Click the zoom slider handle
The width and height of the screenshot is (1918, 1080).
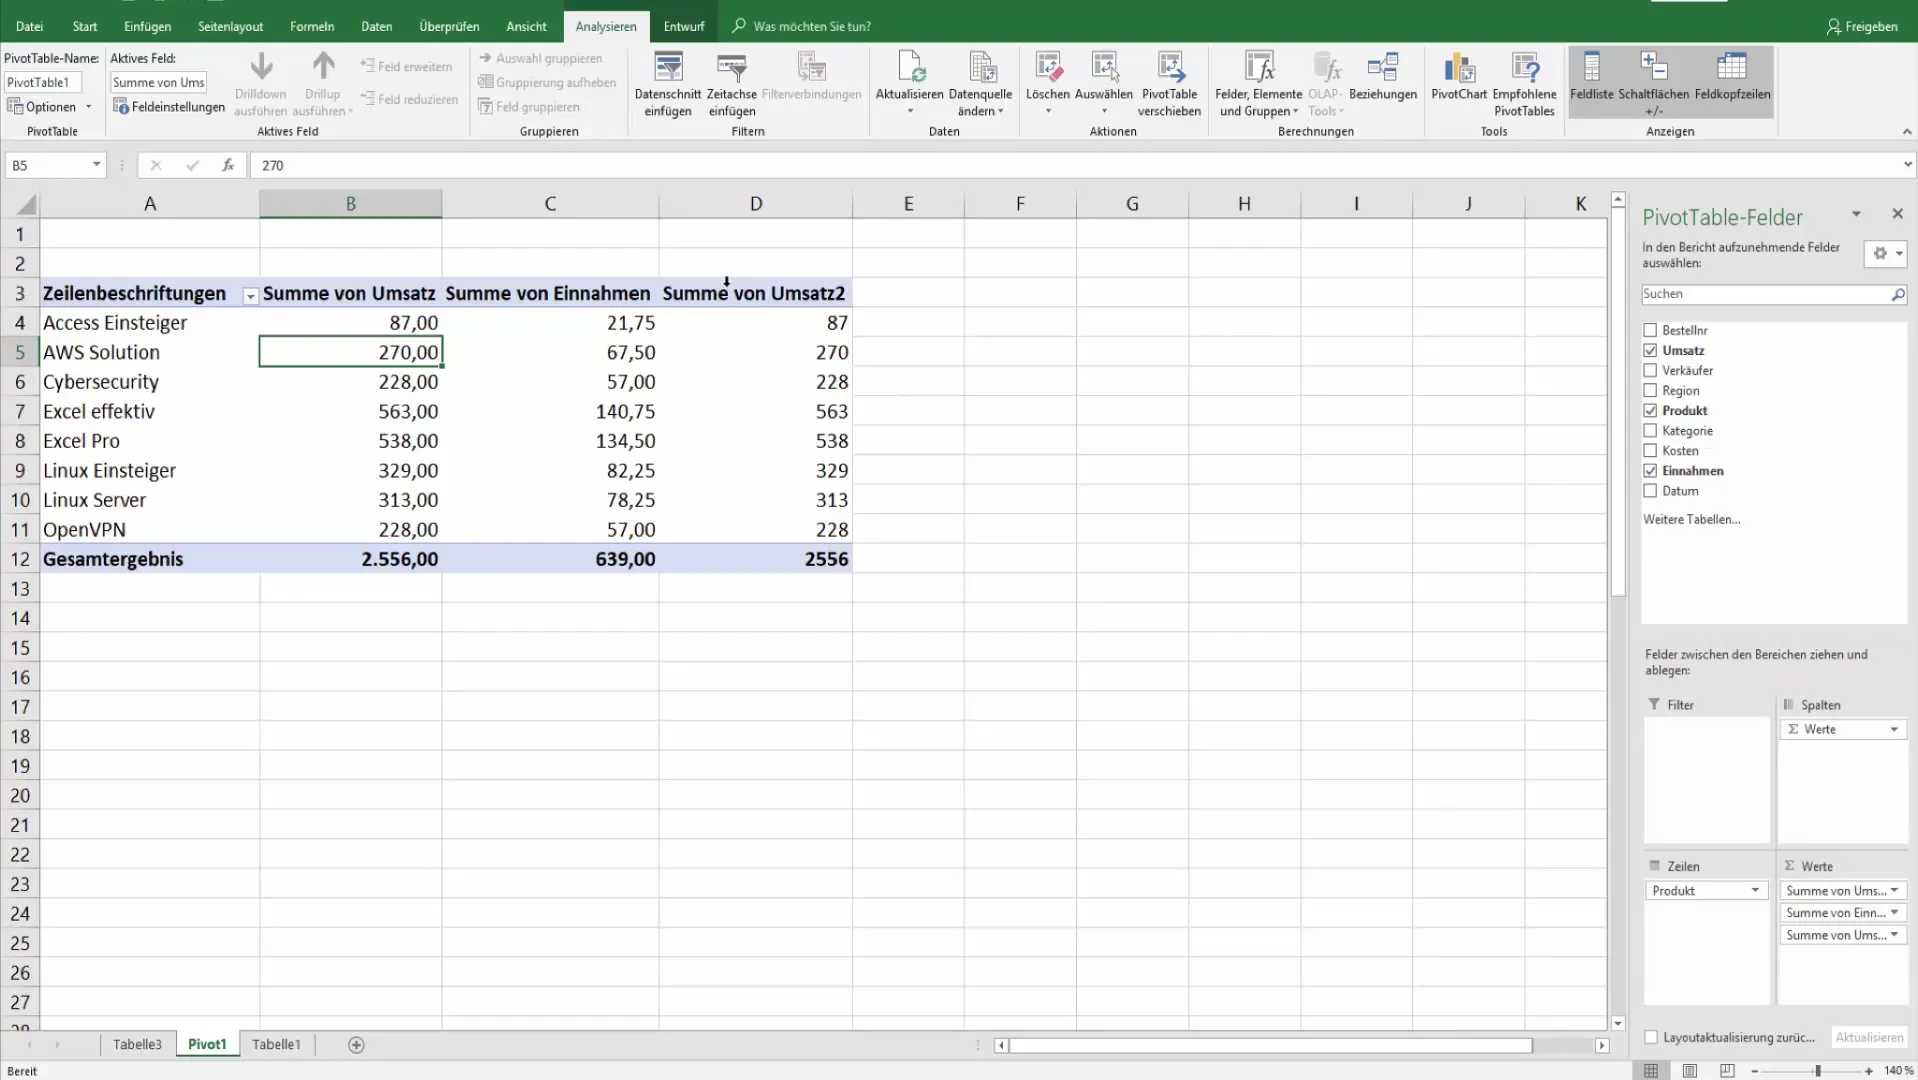[1817, 1071]
